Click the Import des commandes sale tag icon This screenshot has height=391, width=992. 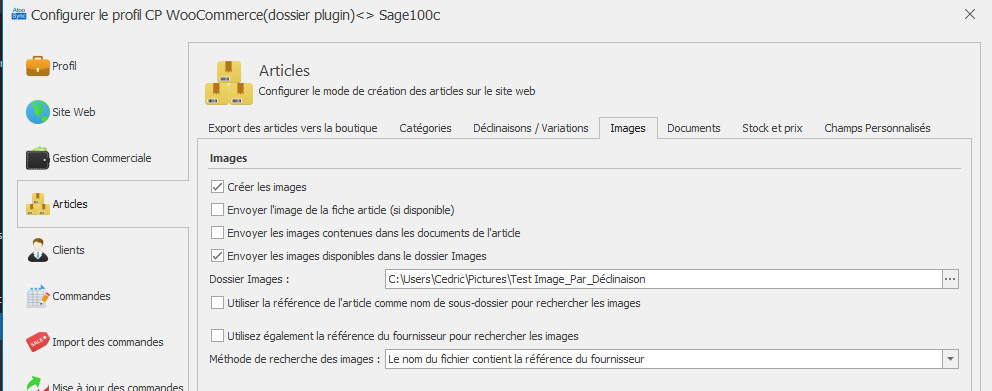point(38,342)
